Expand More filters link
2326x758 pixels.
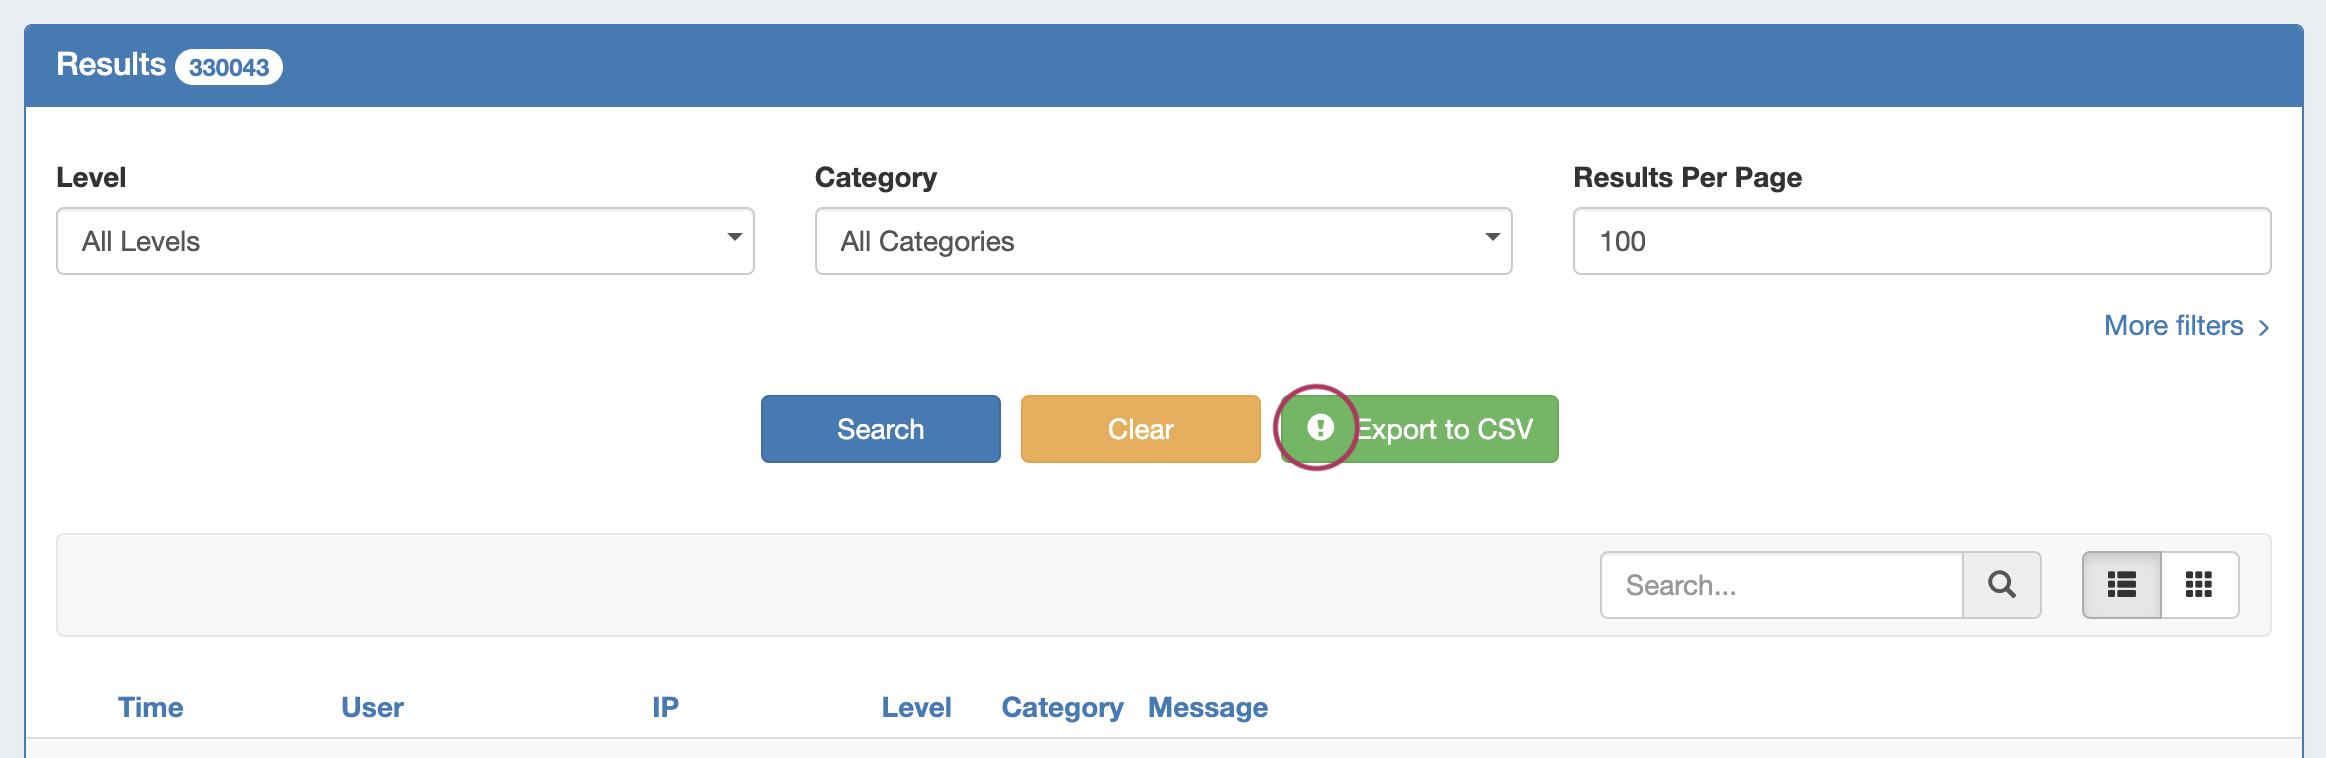pos(2173,326)
